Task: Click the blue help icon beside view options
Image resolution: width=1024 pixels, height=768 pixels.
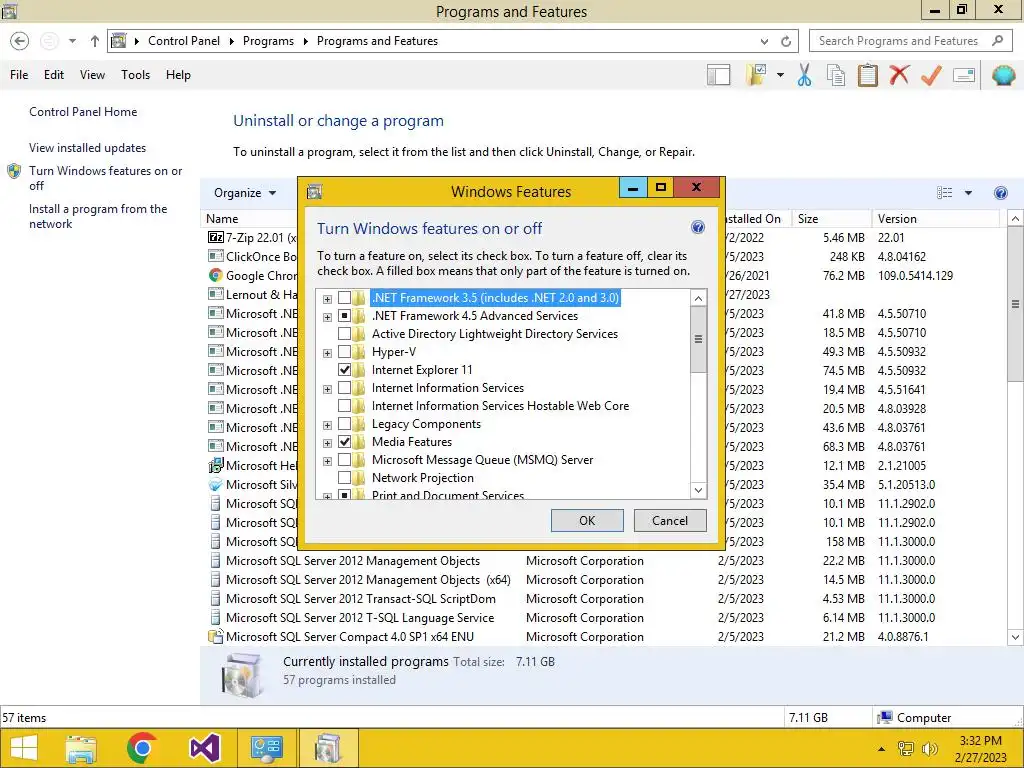Action: click(x=1000, y=193)
